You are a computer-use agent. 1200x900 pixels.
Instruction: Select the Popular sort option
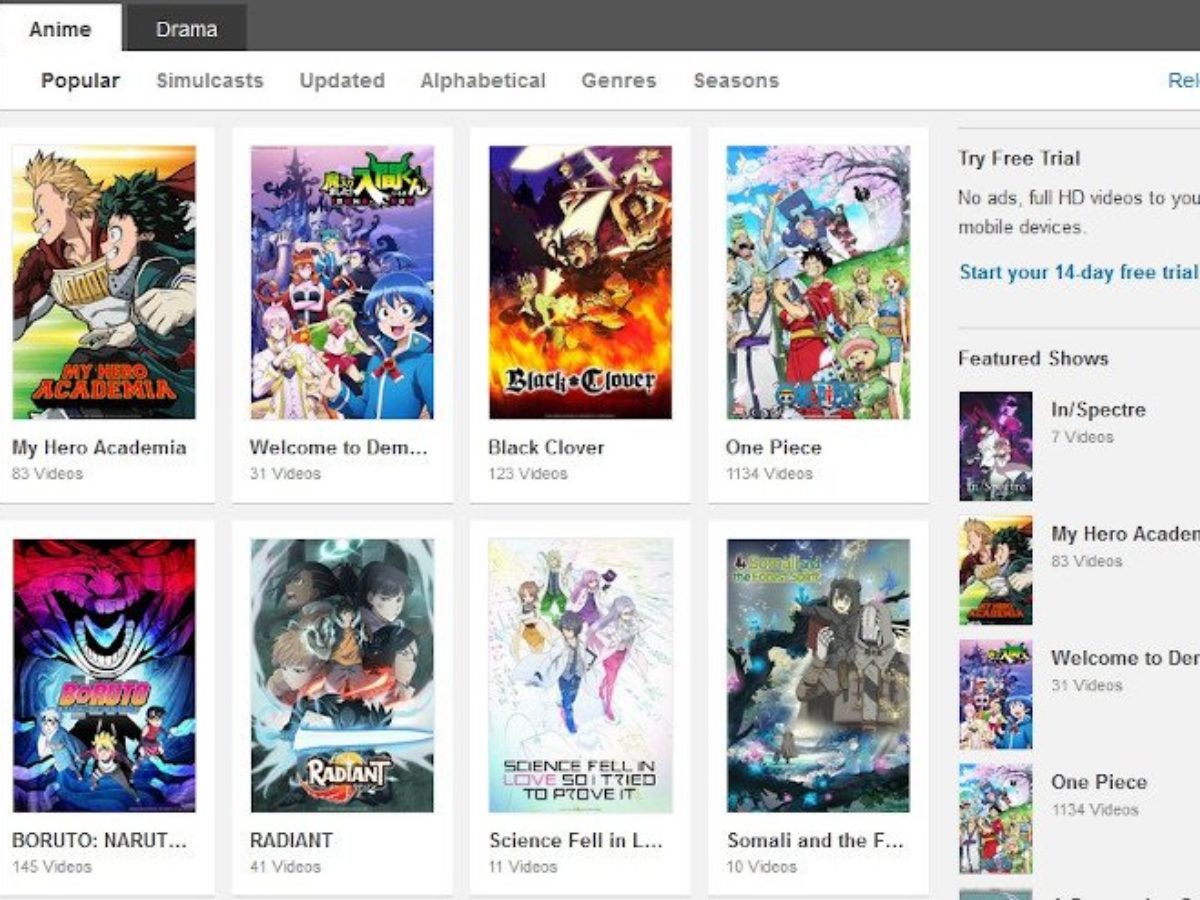point(80,81)
